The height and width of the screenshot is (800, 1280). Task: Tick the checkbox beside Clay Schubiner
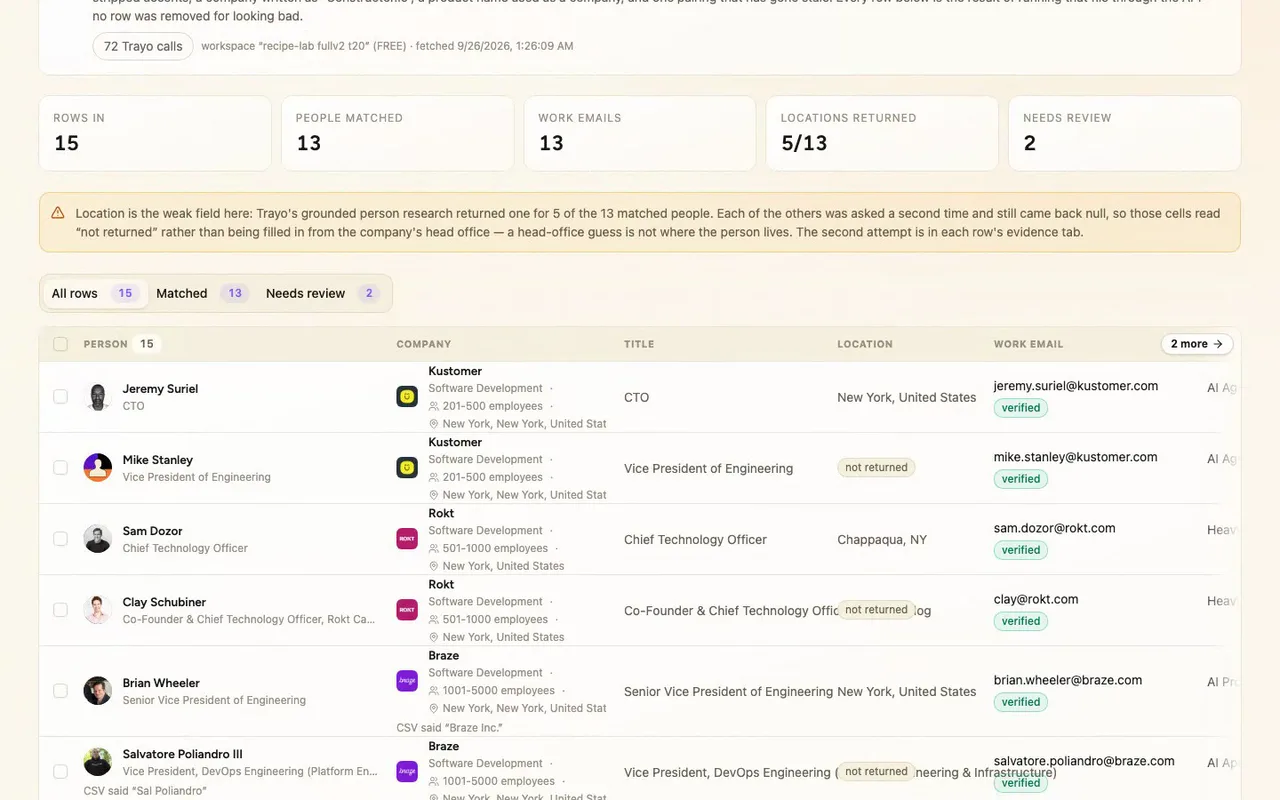(x=60, y=610)
